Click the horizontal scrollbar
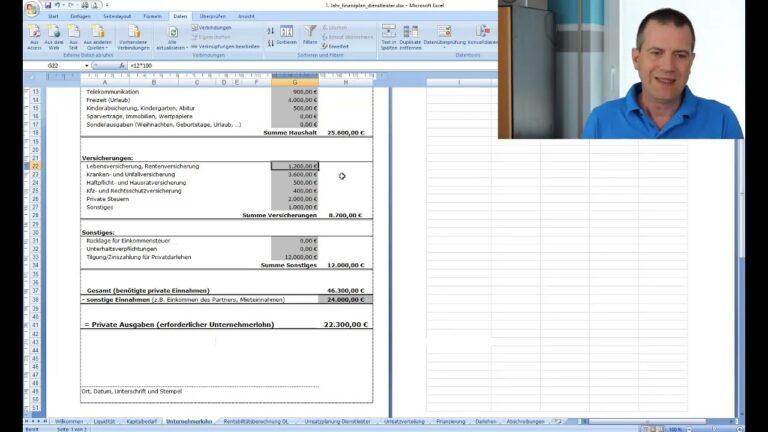 (647, 421)
